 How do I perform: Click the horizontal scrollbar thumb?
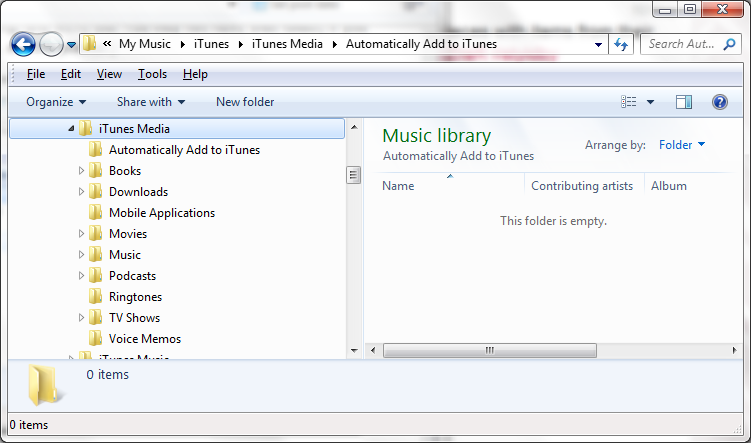(x=490, y=351)
